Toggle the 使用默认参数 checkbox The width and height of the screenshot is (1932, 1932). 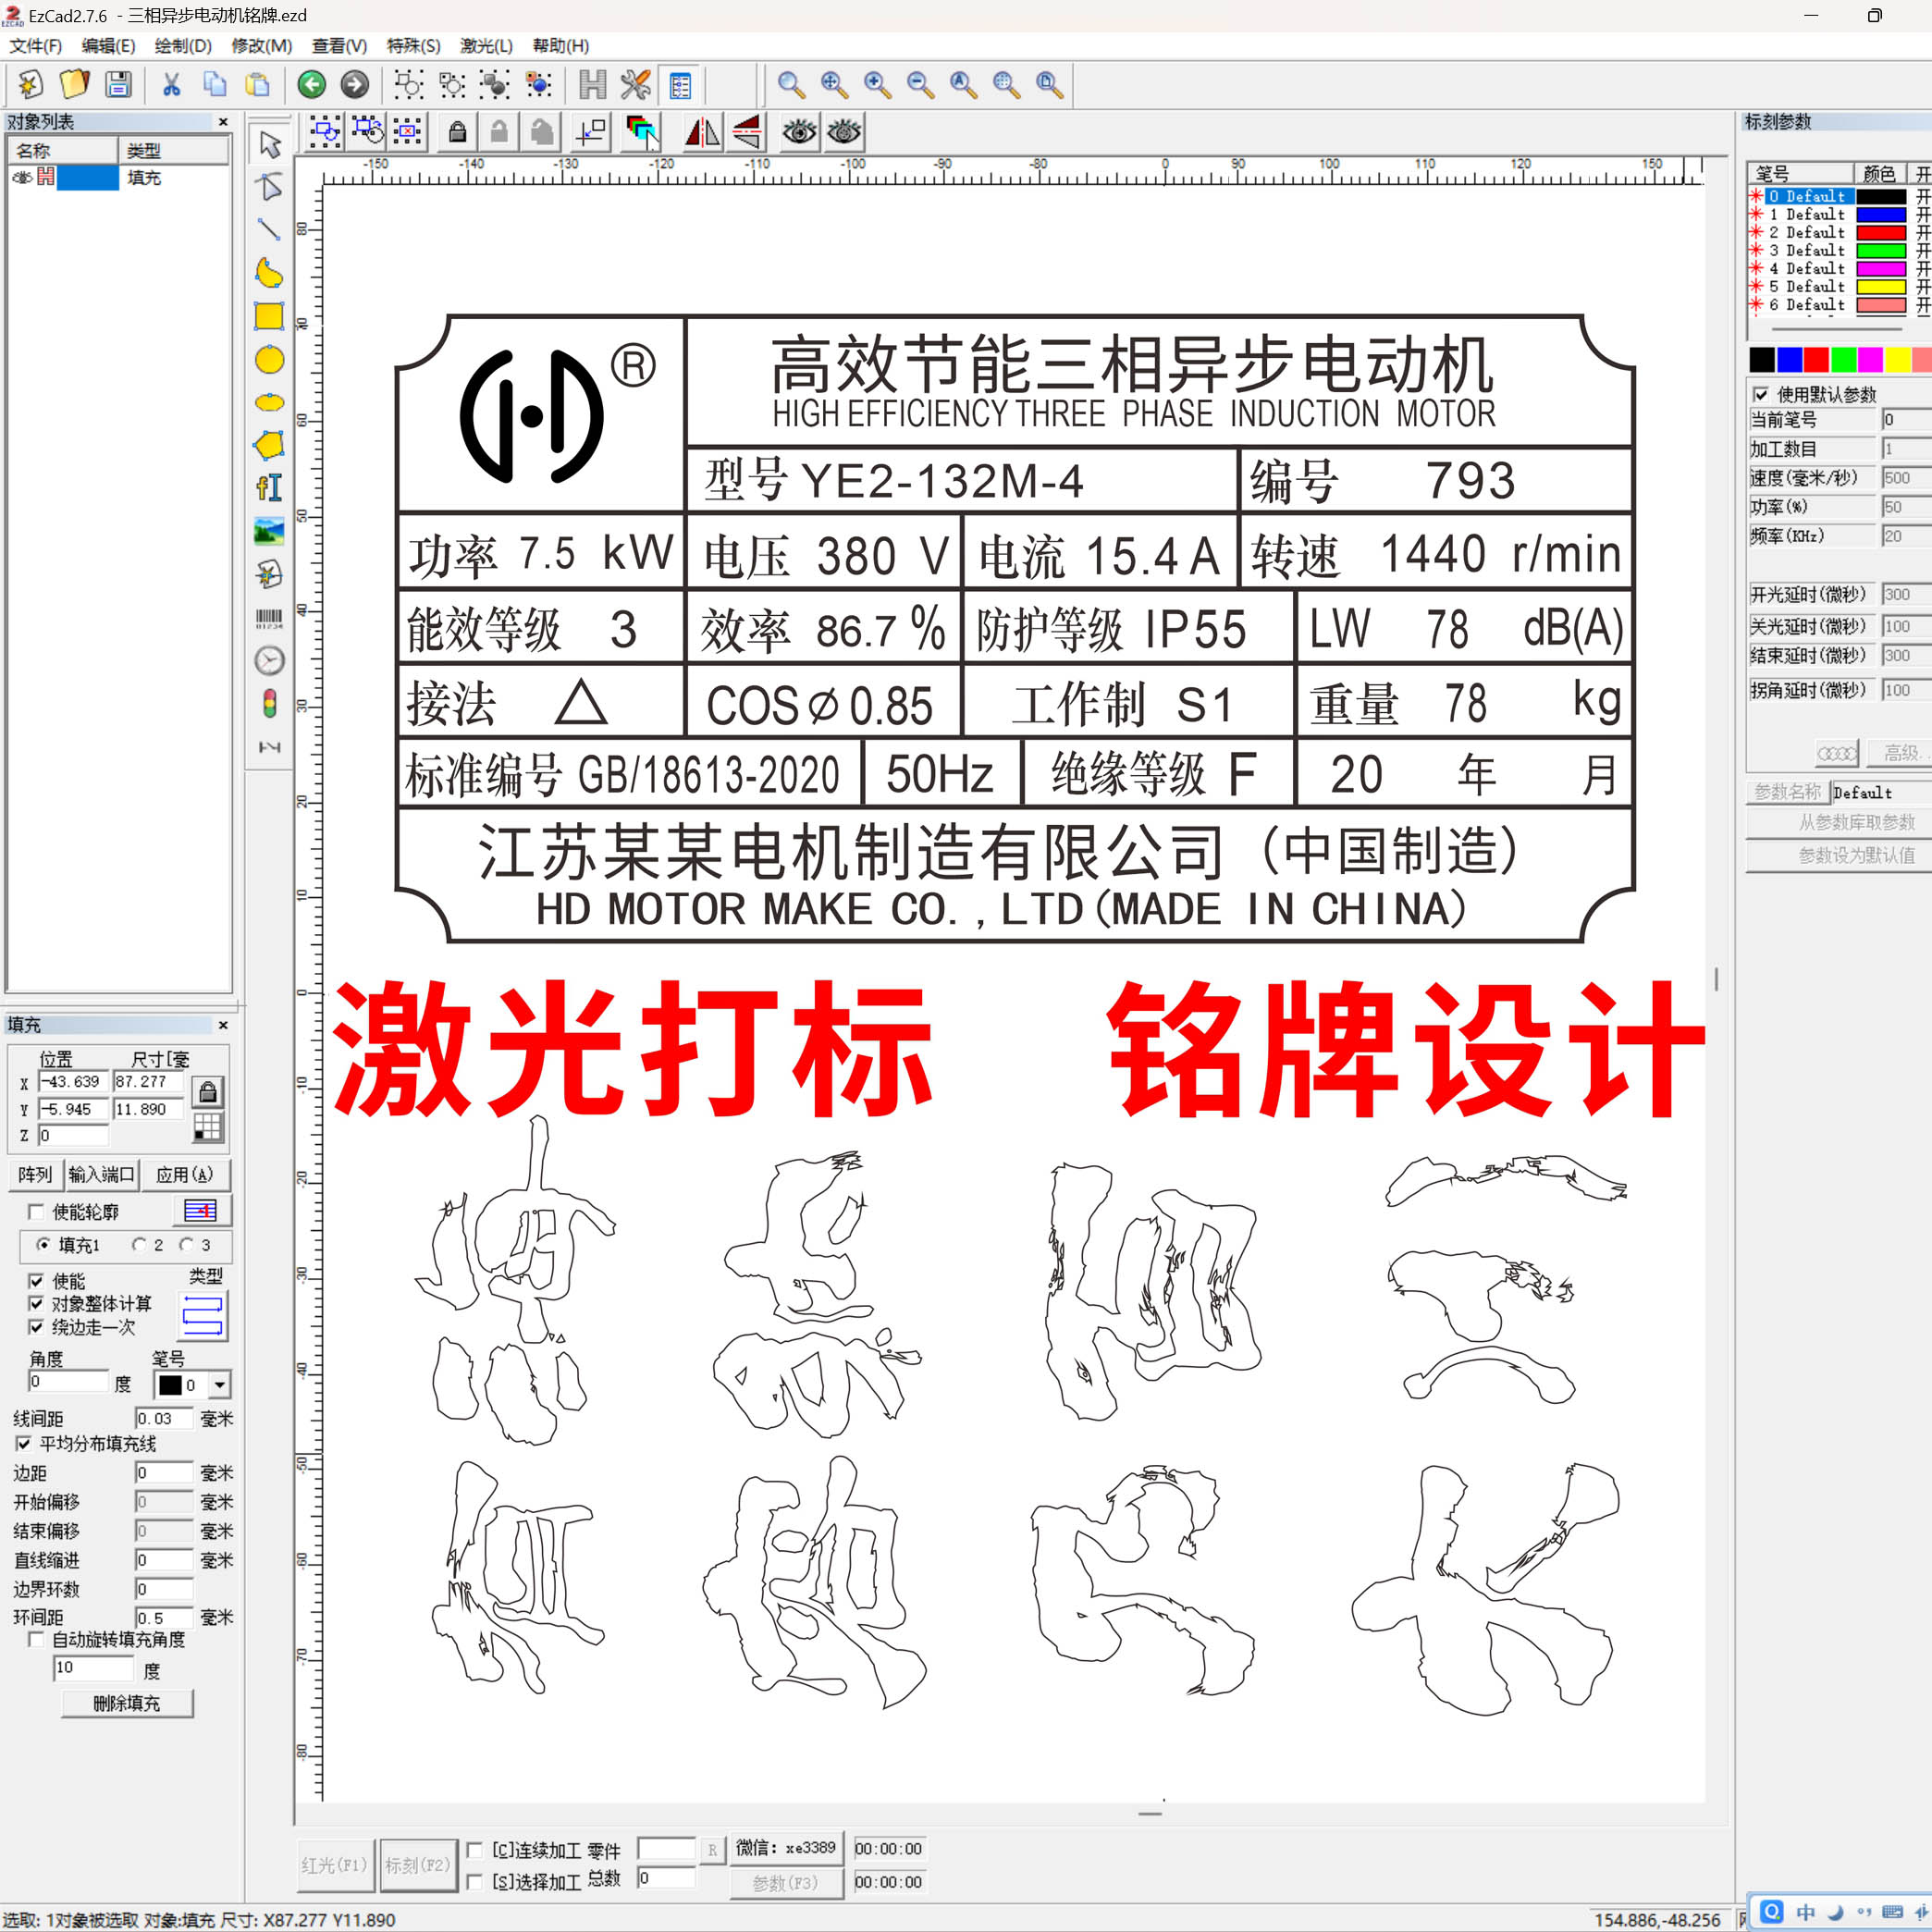pos(1760,394)
